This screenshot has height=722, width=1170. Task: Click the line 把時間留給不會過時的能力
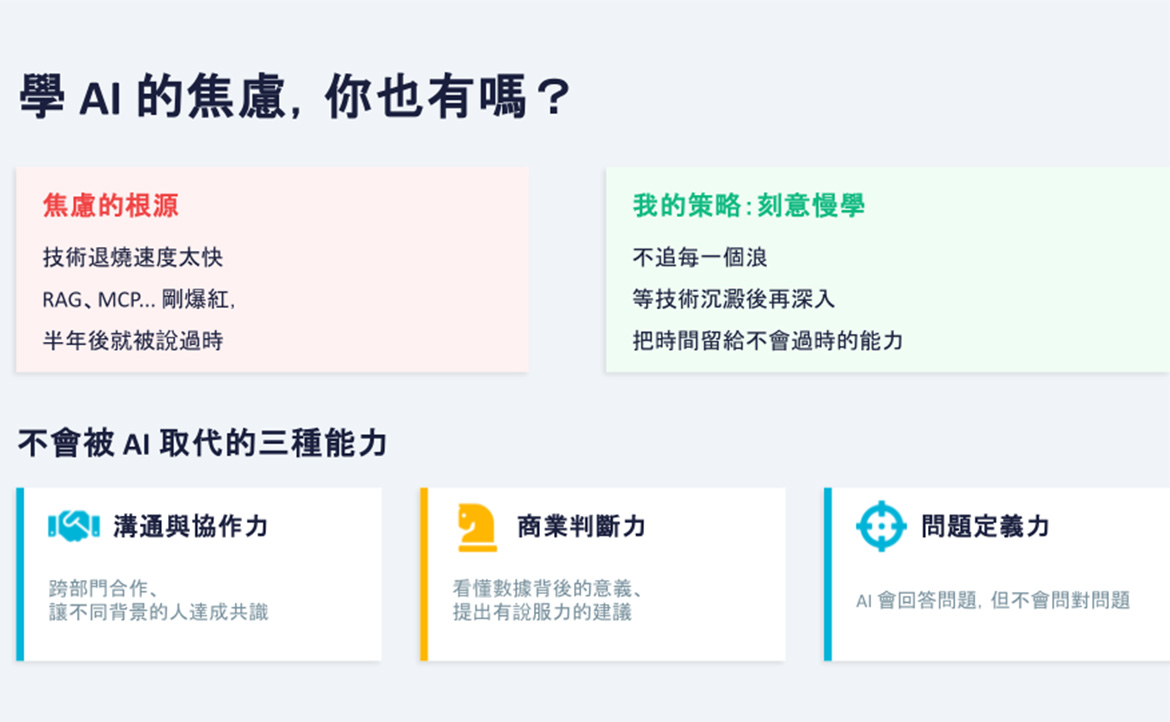768,341
